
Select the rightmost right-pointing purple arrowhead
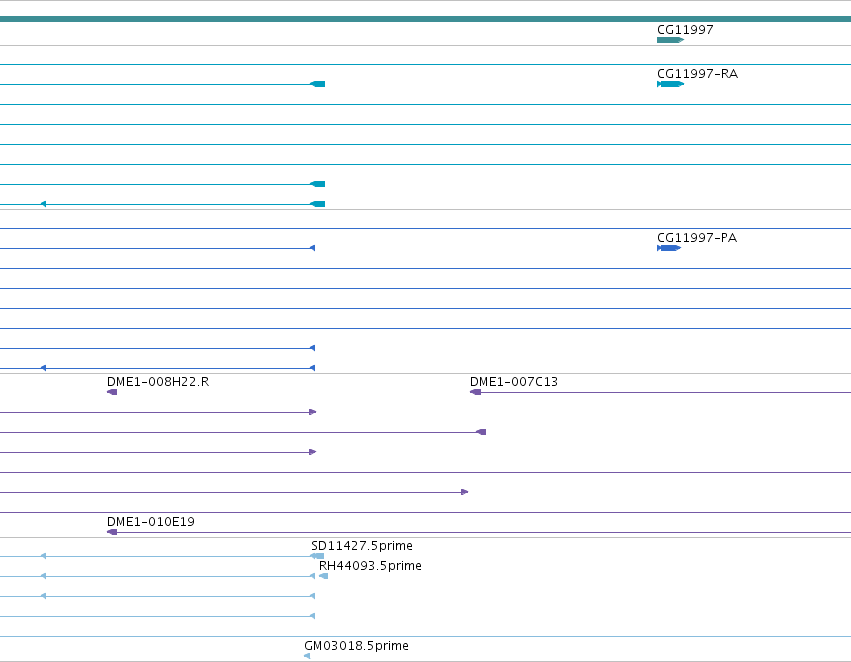coord(465,492)
